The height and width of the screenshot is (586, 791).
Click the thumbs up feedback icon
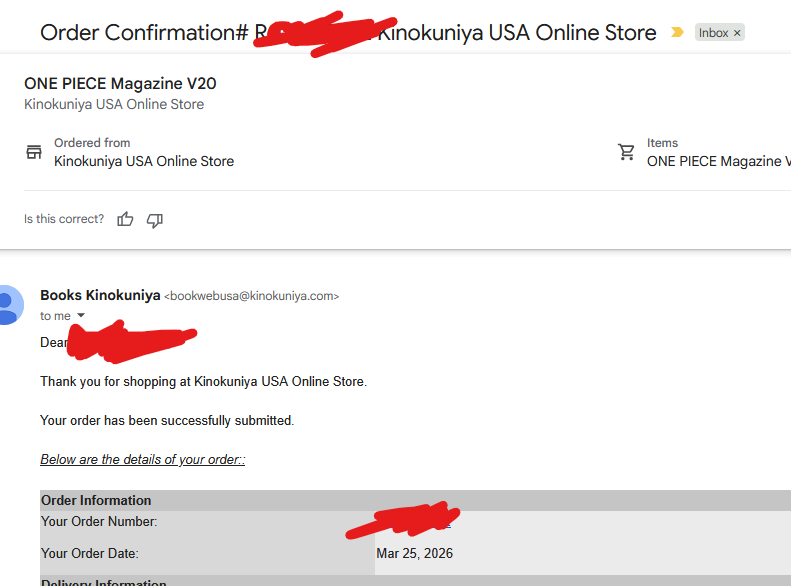pyautogui.click(x=125, y=219)
